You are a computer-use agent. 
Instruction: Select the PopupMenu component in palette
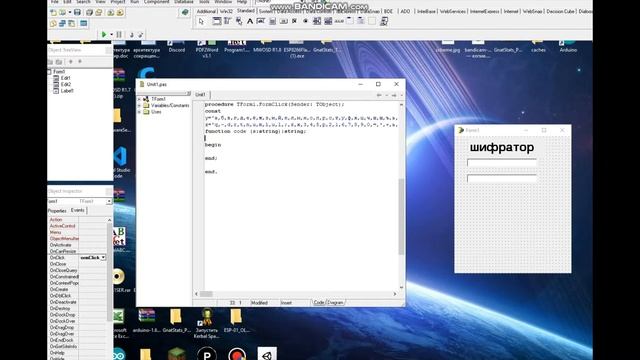click(x=239, y=21)
